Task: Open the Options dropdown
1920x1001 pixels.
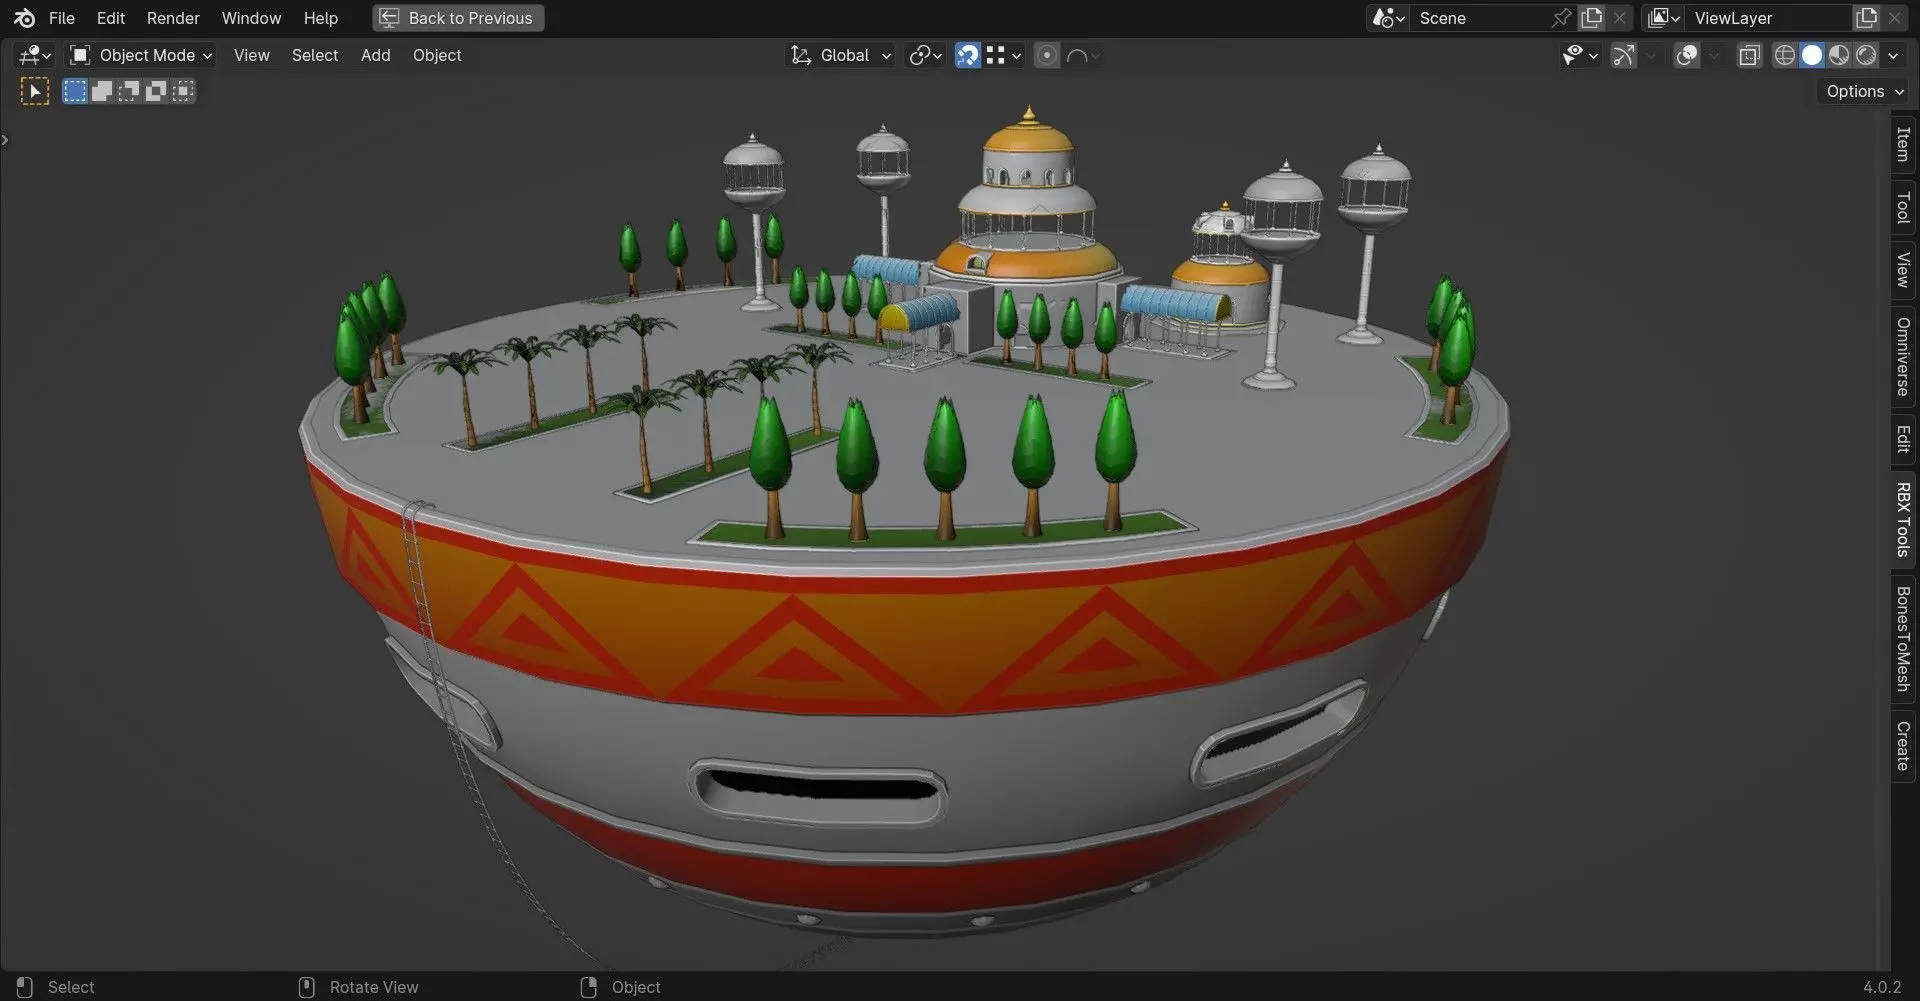Action: (1864, 91)
